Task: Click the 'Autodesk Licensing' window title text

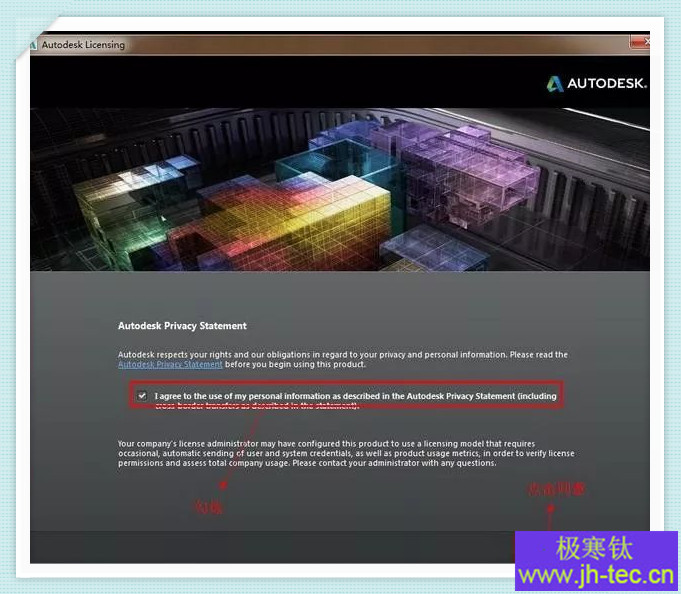Action: click(x=83, y=45)
